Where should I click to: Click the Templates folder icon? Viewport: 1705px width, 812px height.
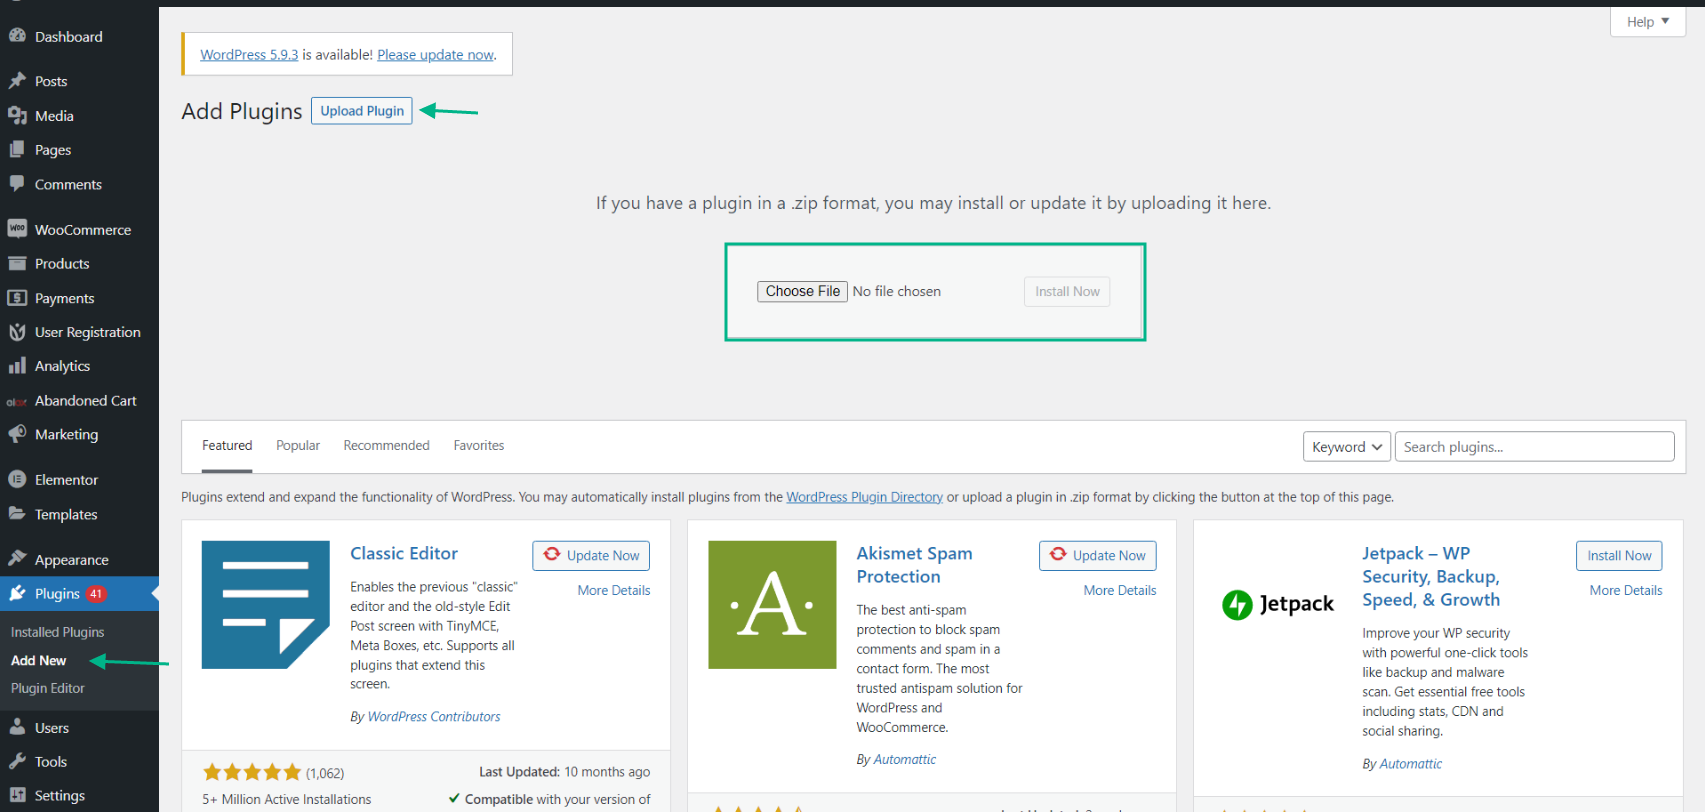[17, 514]
